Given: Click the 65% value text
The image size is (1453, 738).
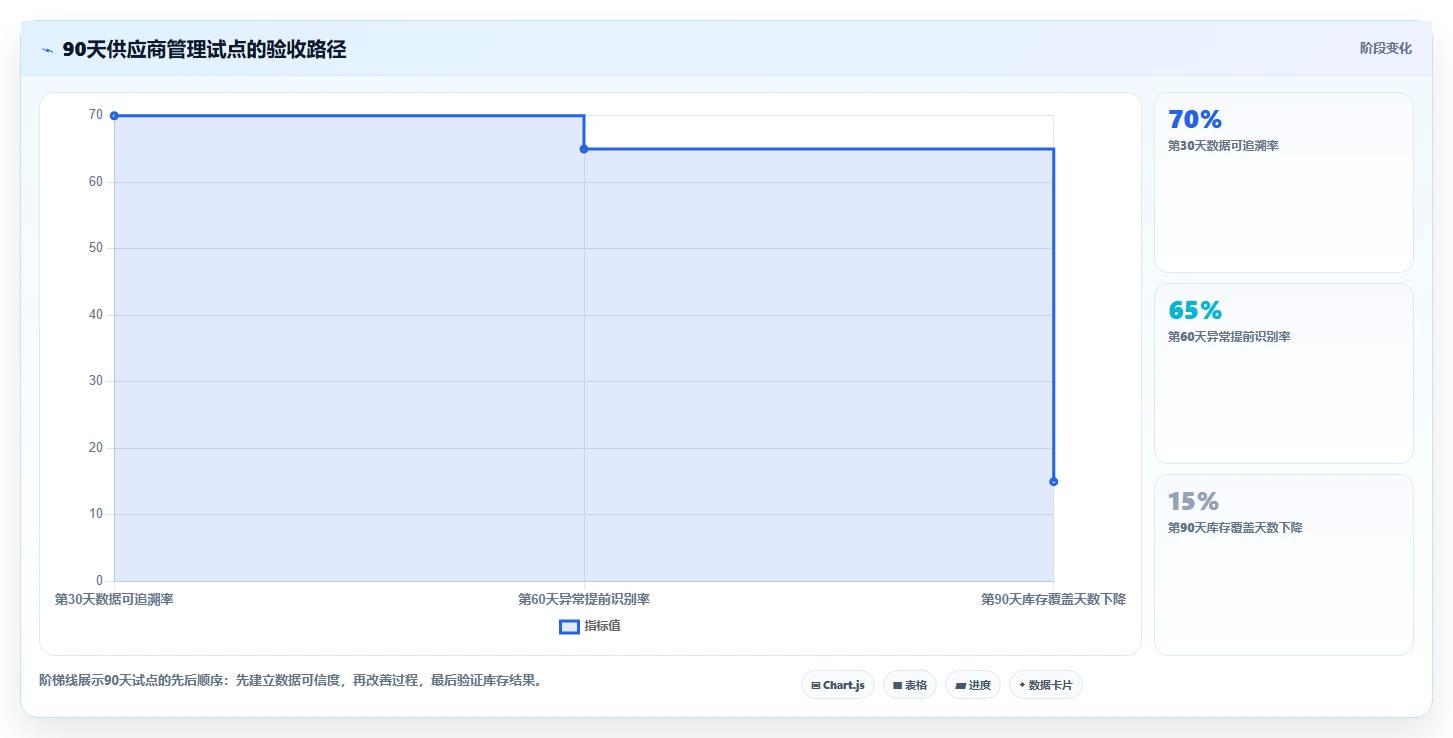Looking at the screenshot, I should (1195, 310).
